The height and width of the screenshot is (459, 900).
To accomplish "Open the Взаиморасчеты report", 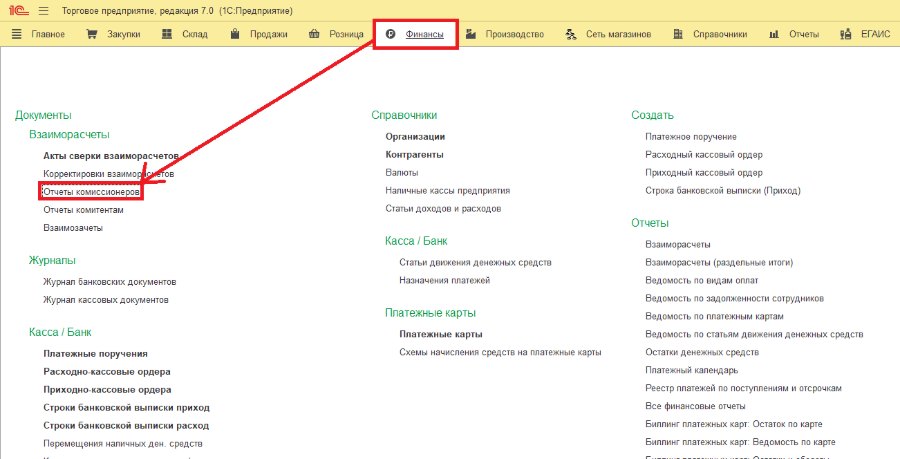I will [678, 244].
